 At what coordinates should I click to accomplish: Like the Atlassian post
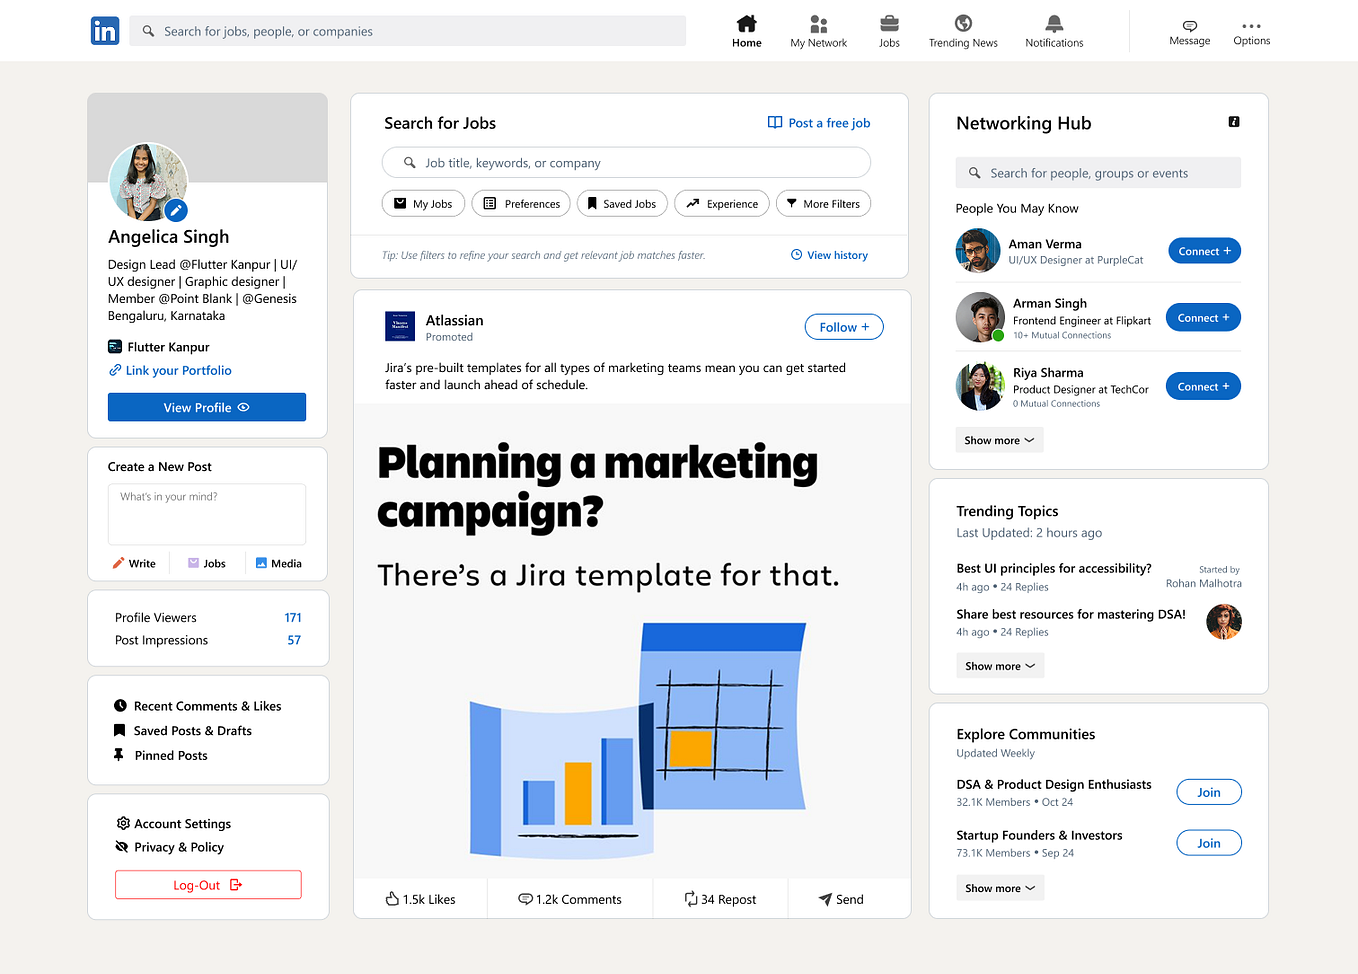[x=420, y=898]
